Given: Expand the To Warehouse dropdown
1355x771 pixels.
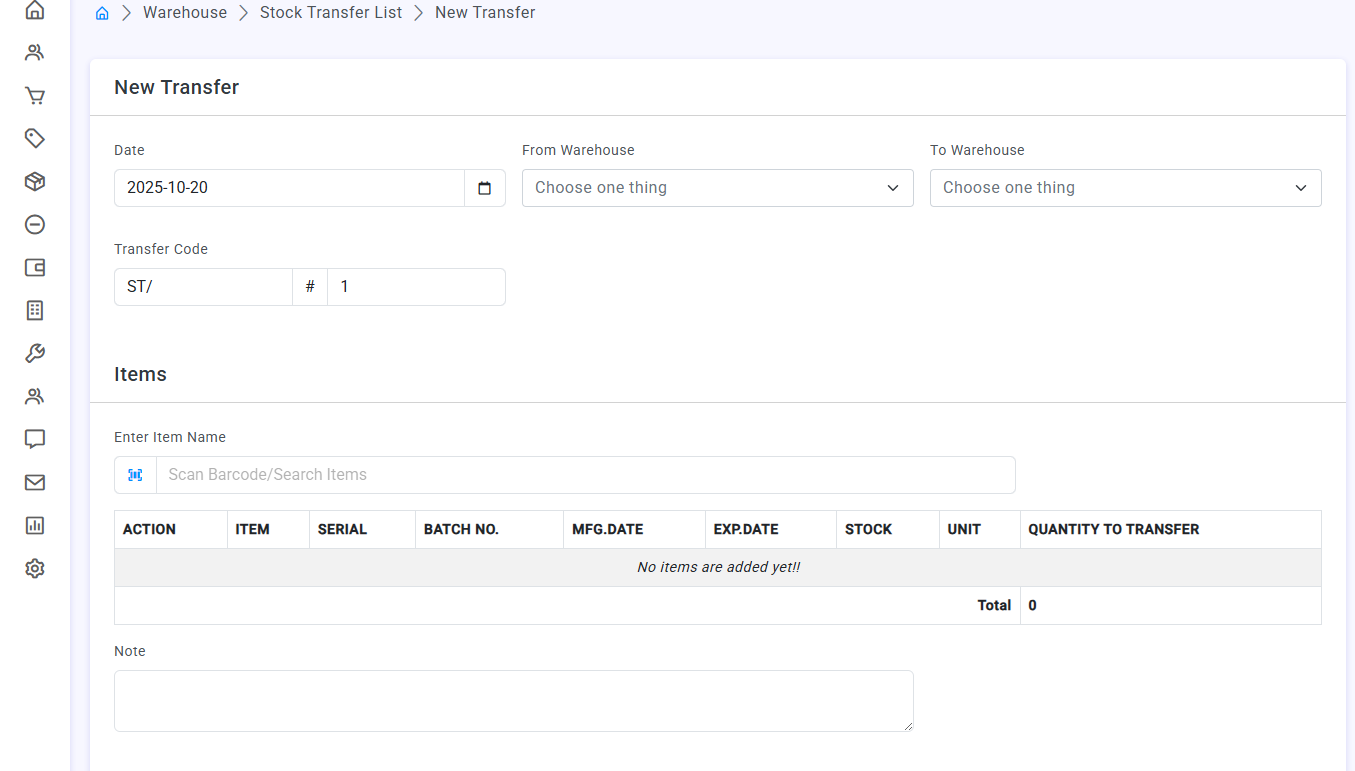Looking at the screenshot, I should click(x=1125, y=188).
